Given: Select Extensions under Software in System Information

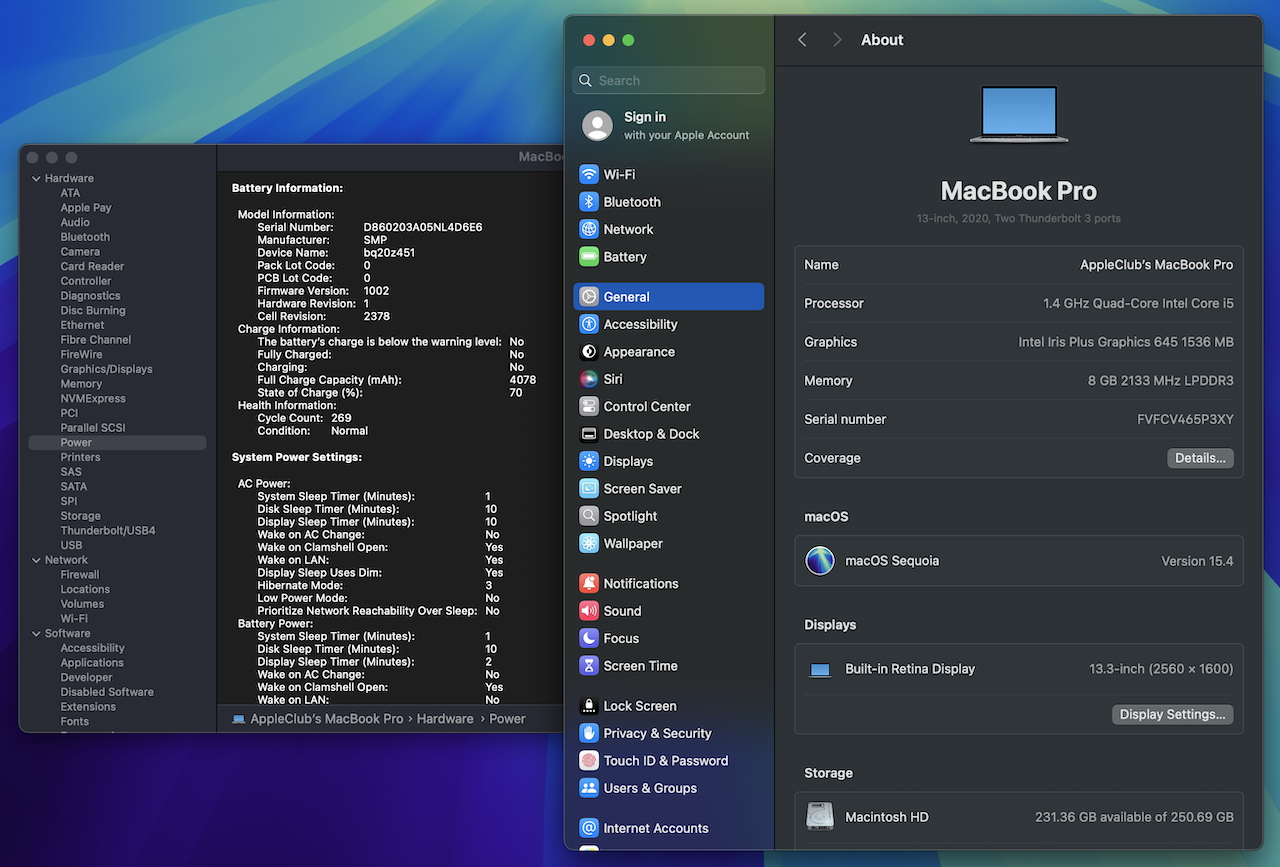Looking at the screenshot, I should (x=88, y=707).
